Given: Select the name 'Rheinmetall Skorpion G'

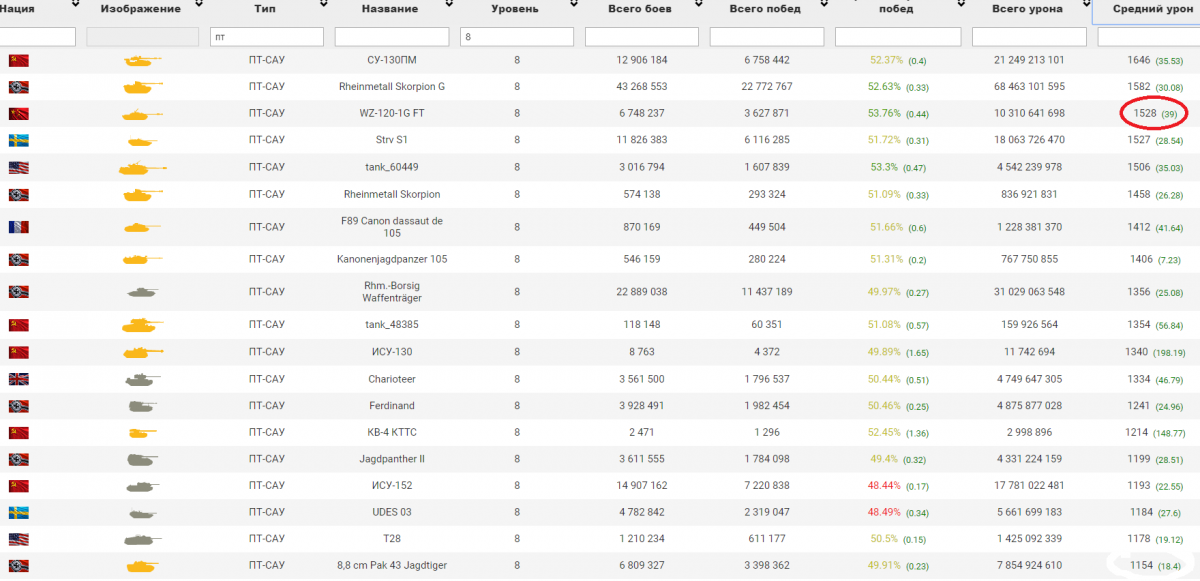Looking at the screenshot, I should [x=392, y=87].
